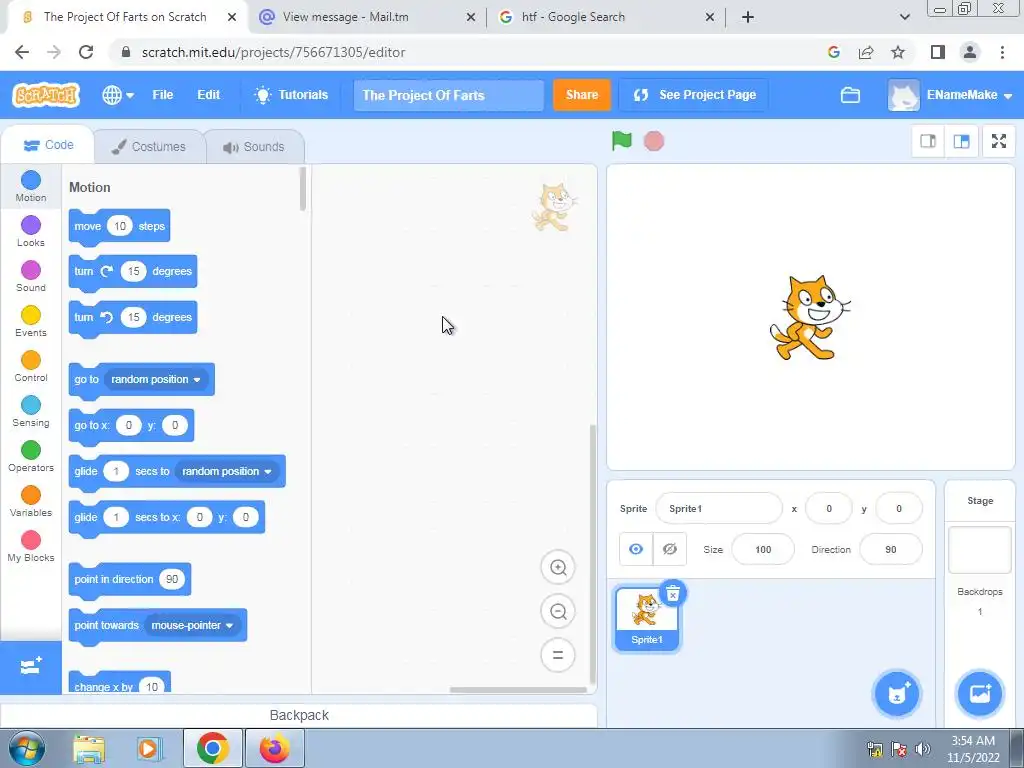The width and height of the screenshot is (1024, 768).
Task: Select the Variables block category
Action: click(x=31, y=502)
